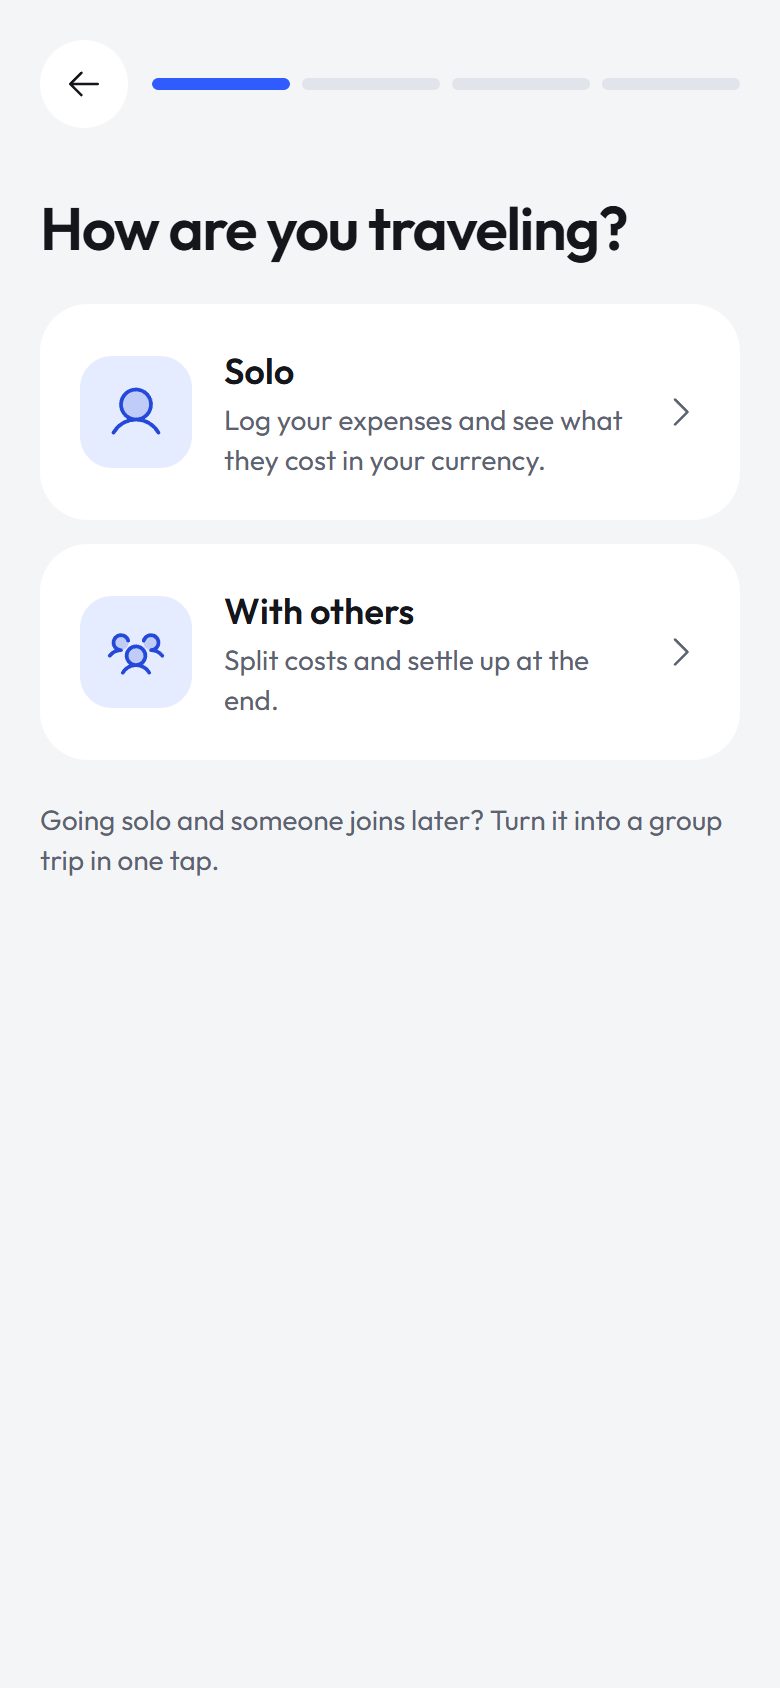Click 'trip in one tap.' footer line
Viewport: 780px width, 1688px height.
(x=129, y=861)
